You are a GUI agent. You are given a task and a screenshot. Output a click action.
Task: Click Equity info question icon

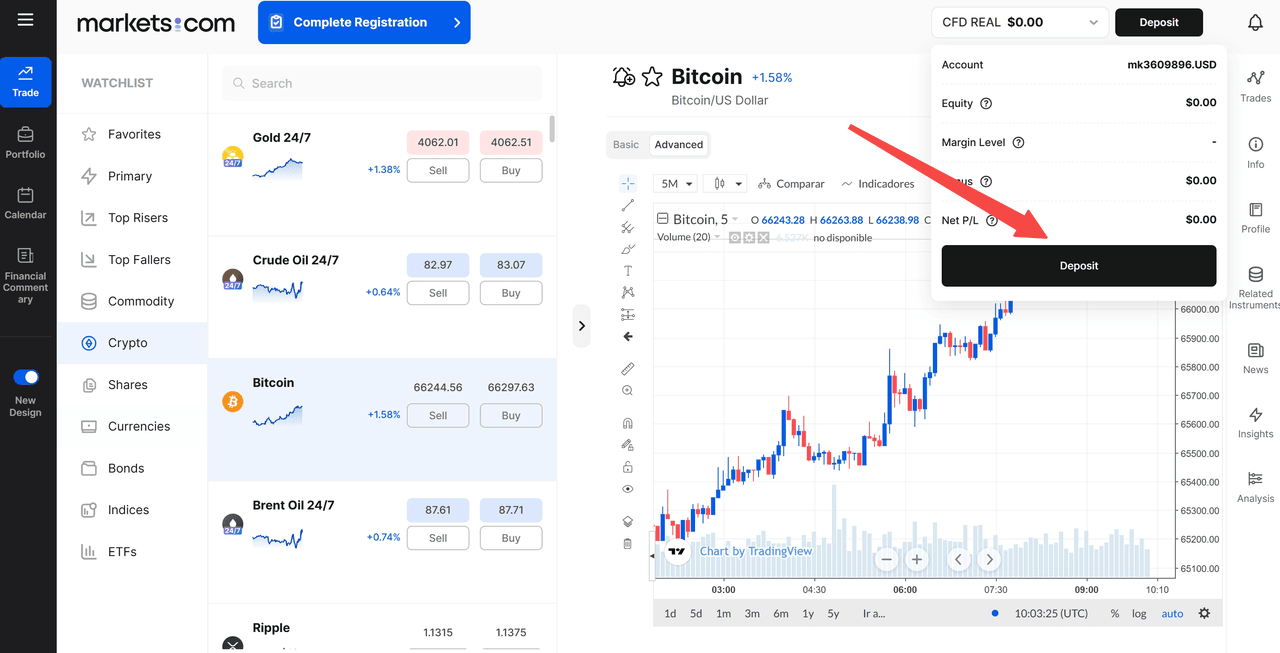[986, 103]
